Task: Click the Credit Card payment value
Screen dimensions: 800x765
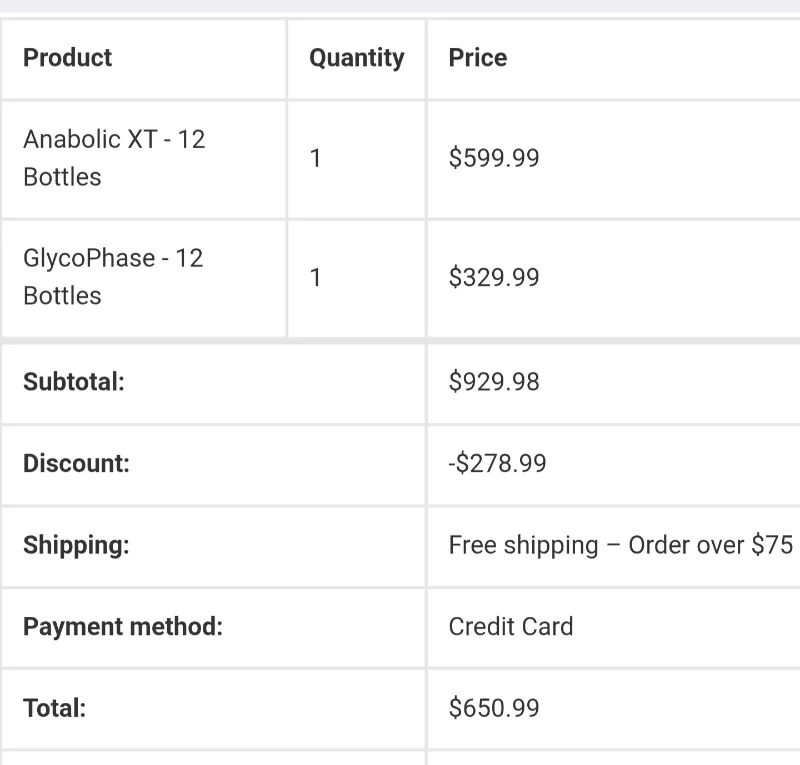Action: point(511,627)
